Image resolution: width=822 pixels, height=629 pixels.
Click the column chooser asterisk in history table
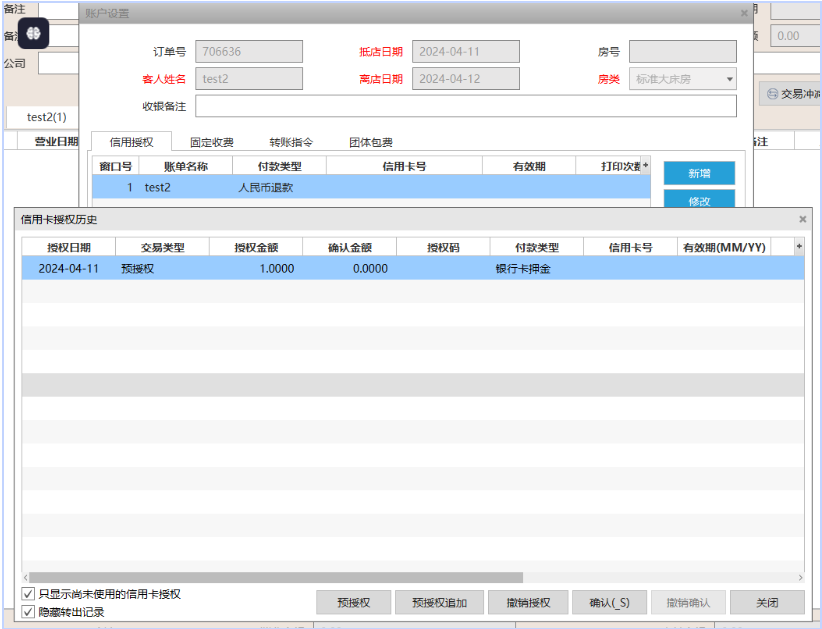(x=798, y=247)
